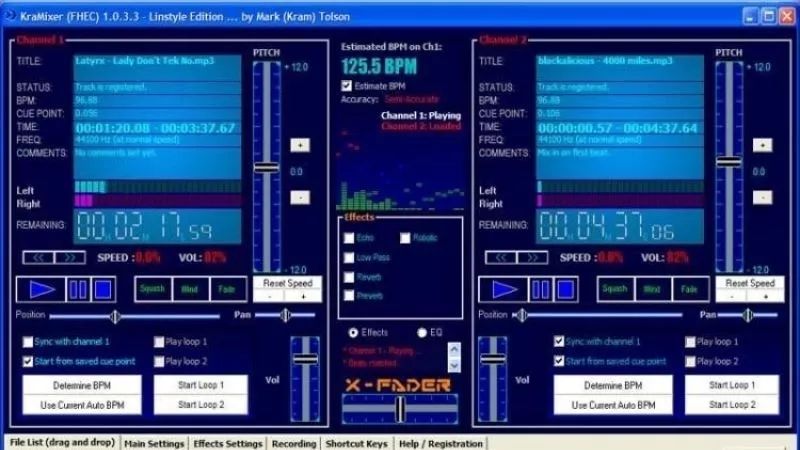Apply the Wind effect on Channel 1
800x450 pixels.
(190, 289)
